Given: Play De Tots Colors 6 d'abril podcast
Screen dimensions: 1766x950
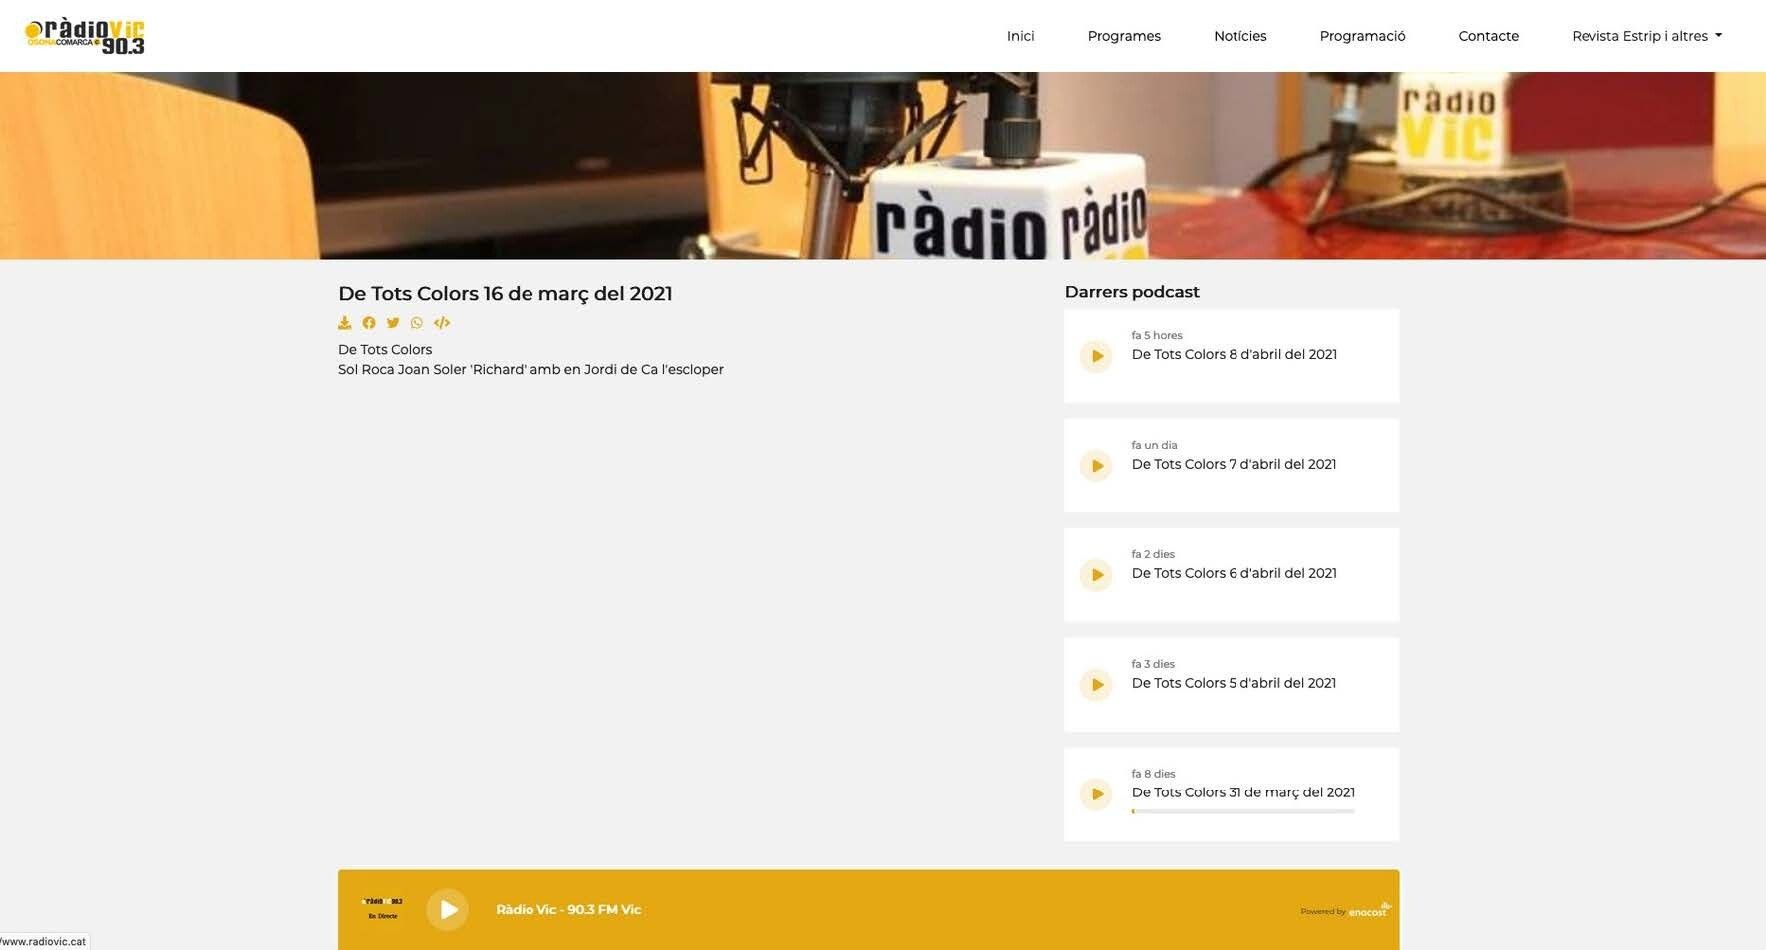Looking at the screenshot, I should click(1096, 575).
